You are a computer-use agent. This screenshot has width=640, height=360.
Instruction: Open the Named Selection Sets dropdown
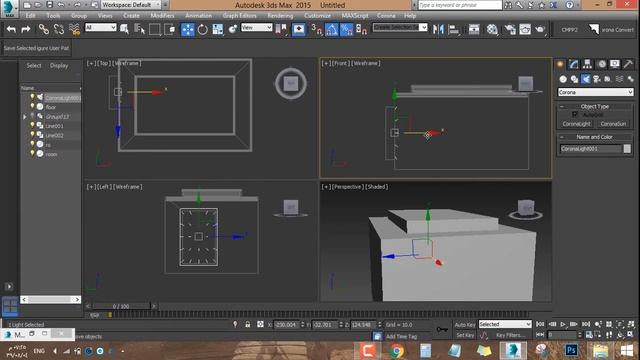click(x=400, y=27)
